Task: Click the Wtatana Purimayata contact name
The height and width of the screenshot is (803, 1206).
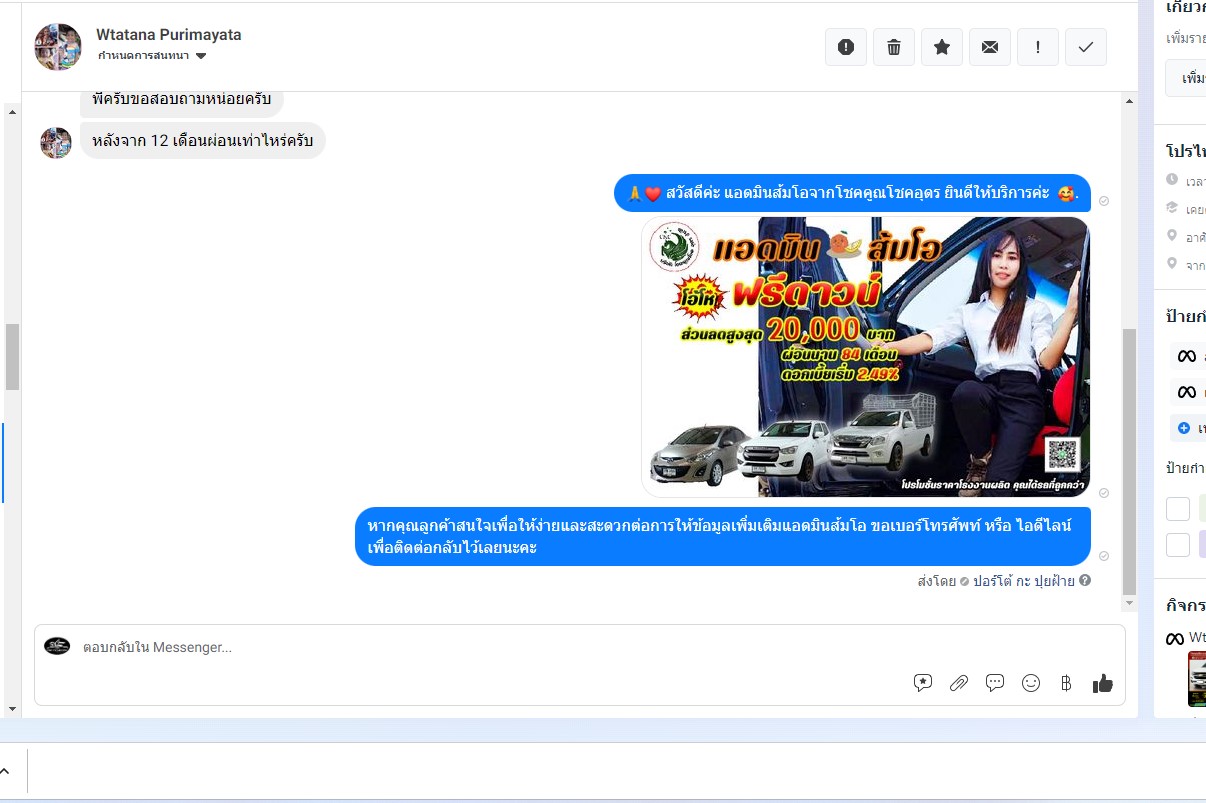Action: (x=169, y=34)
